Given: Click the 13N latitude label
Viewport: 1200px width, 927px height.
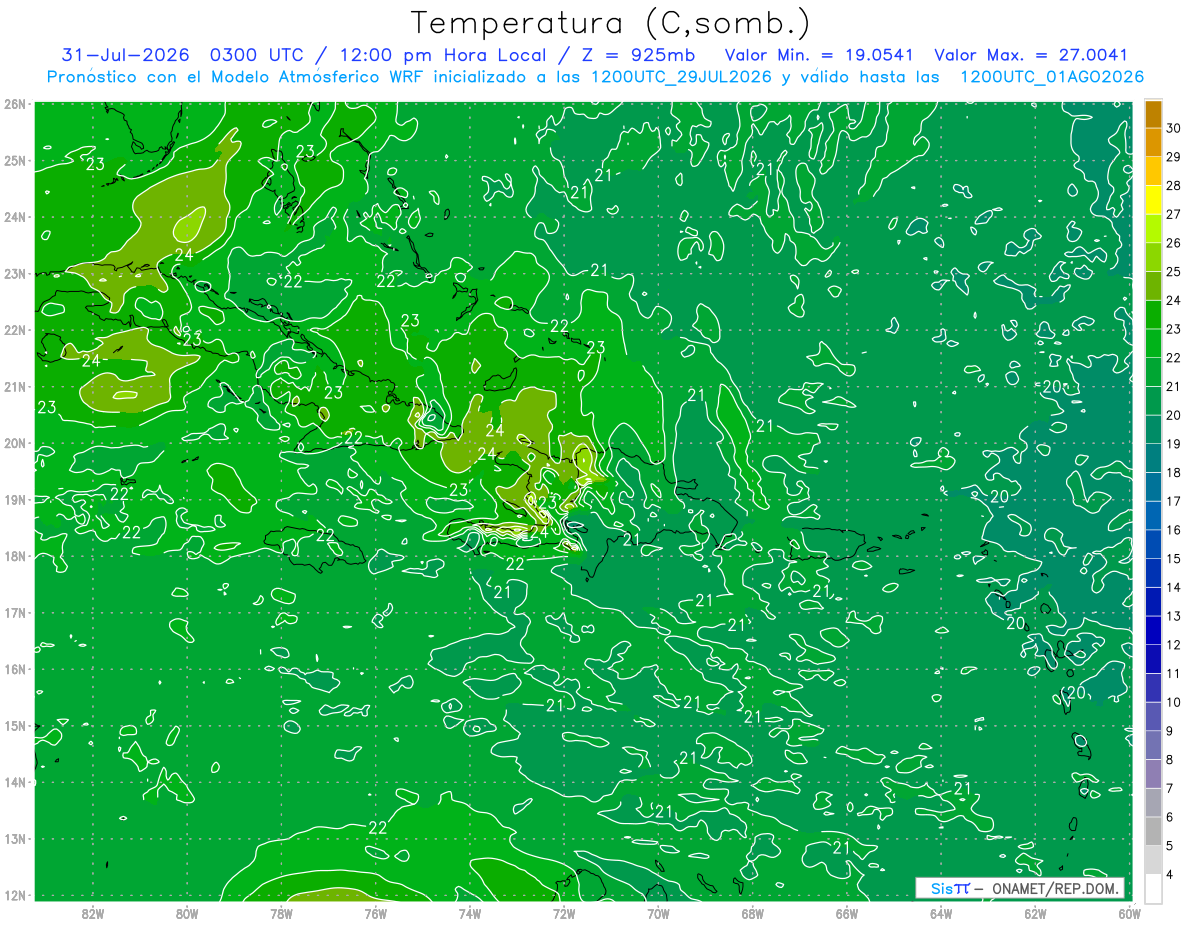Looking at the screenshot, I should (16, 839).
